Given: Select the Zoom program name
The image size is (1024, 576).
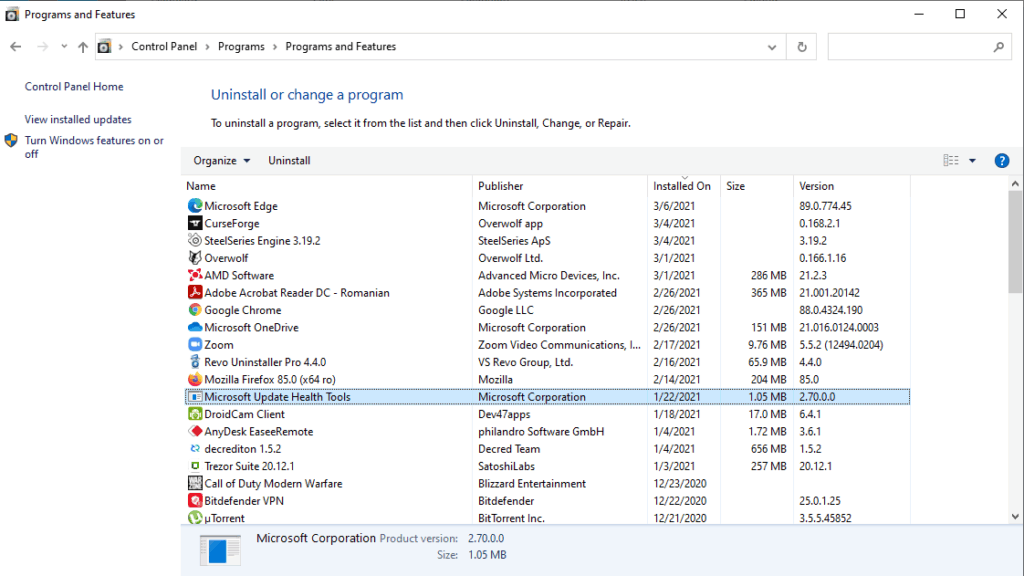Looking at the screenshot, I should 219,345.
